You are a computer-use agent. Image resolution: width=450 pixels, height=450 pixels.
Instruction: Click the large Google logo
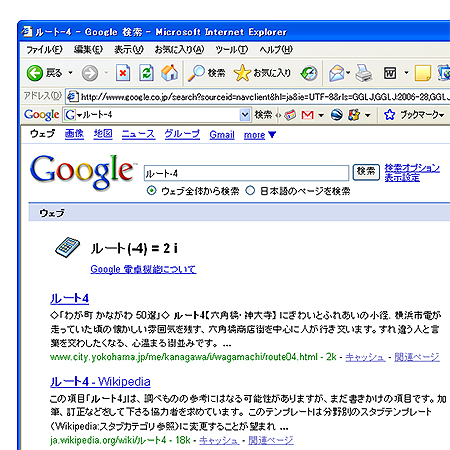point(83,172)
